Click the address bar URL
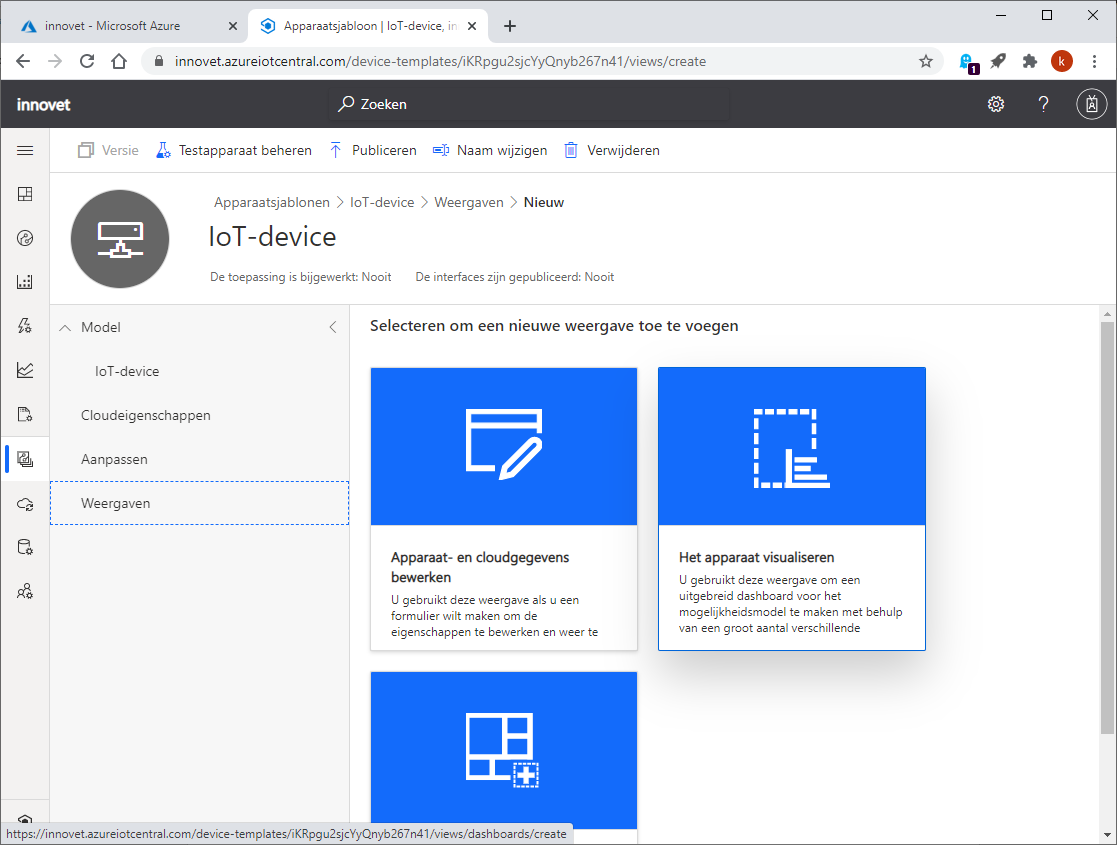Viewport: 1117px width, 845px height. [440, 61]
